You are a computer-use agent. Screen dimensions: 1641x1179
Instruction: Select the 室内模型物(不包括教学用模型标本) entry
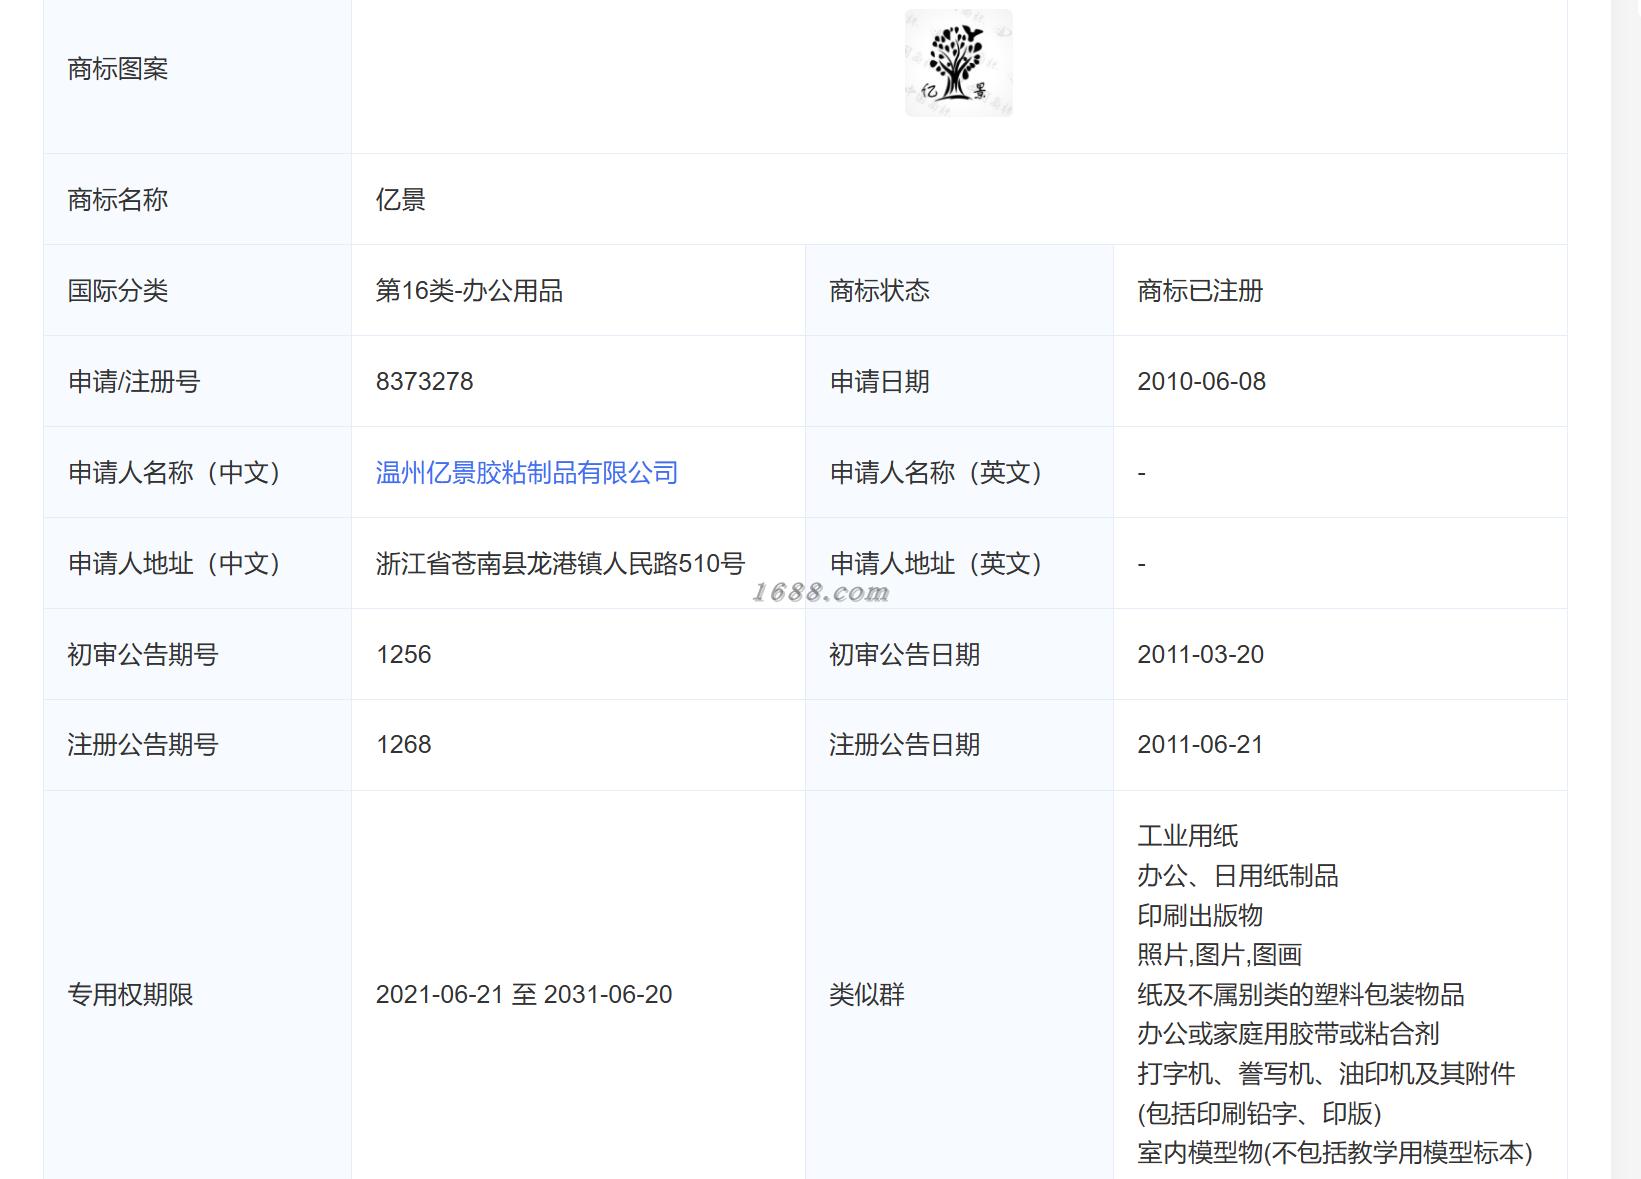1335,1152
